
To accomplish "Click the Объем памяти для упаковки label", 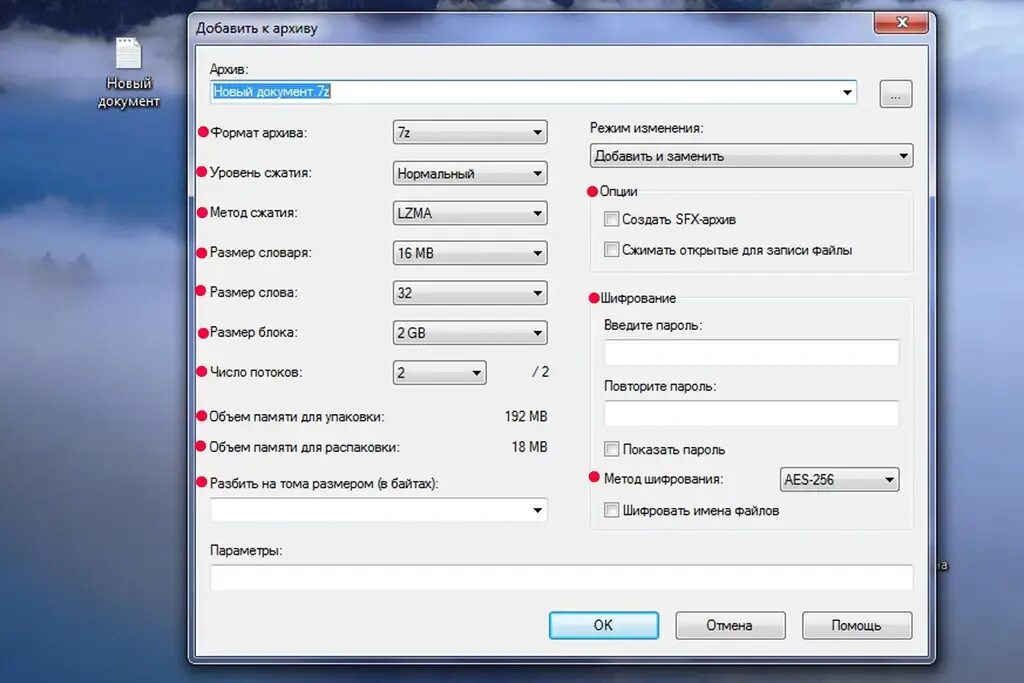I will (296, 417).
